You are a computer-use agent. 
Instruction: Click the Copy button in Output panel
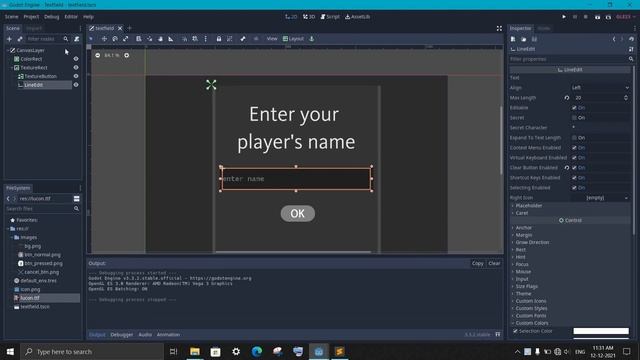(478, 263)
